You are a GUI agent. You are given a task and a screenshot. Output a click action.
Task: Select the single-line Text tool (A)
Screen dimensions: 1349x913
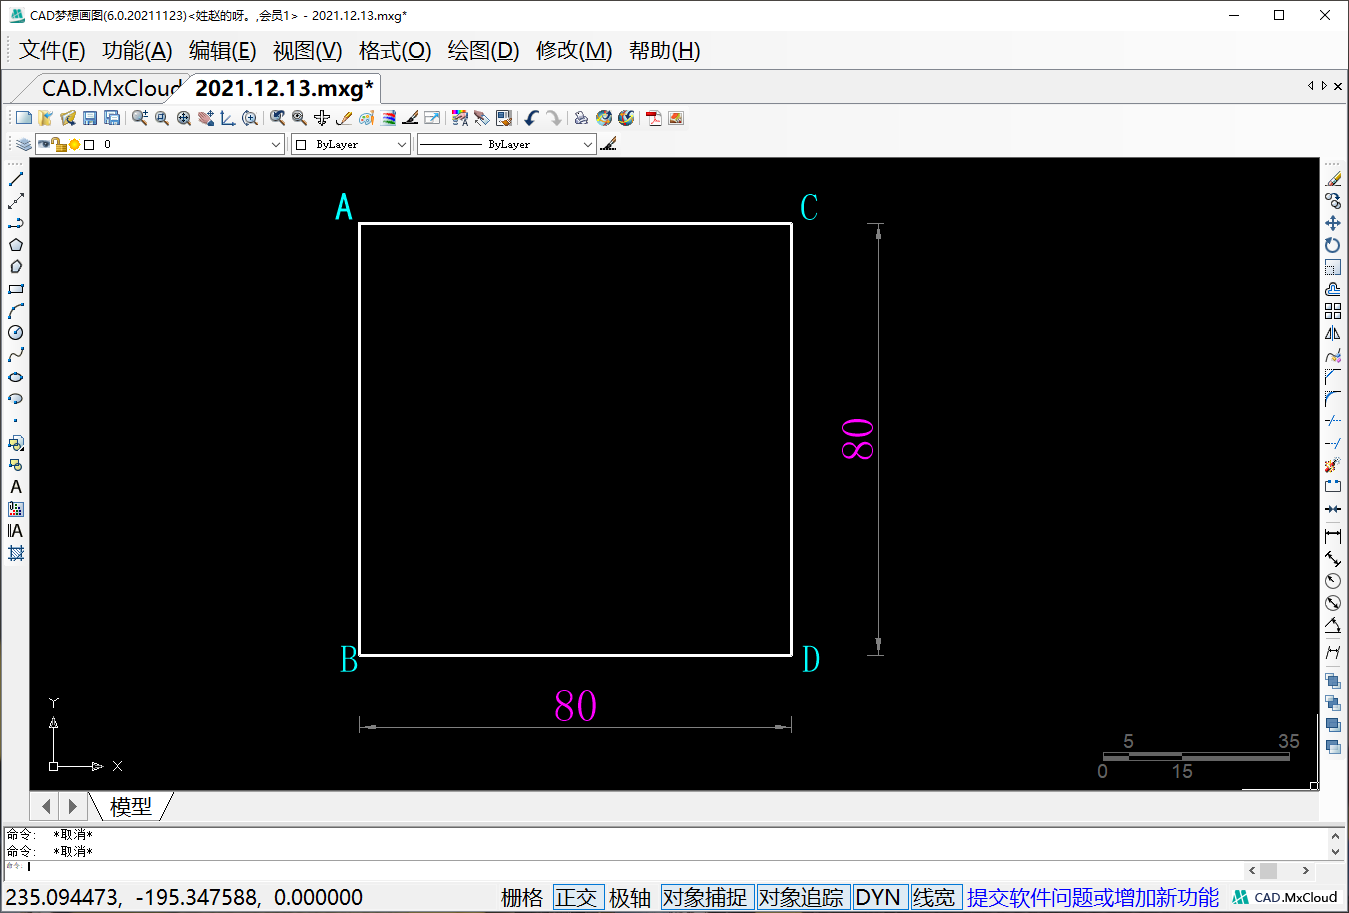coord(16,487)
